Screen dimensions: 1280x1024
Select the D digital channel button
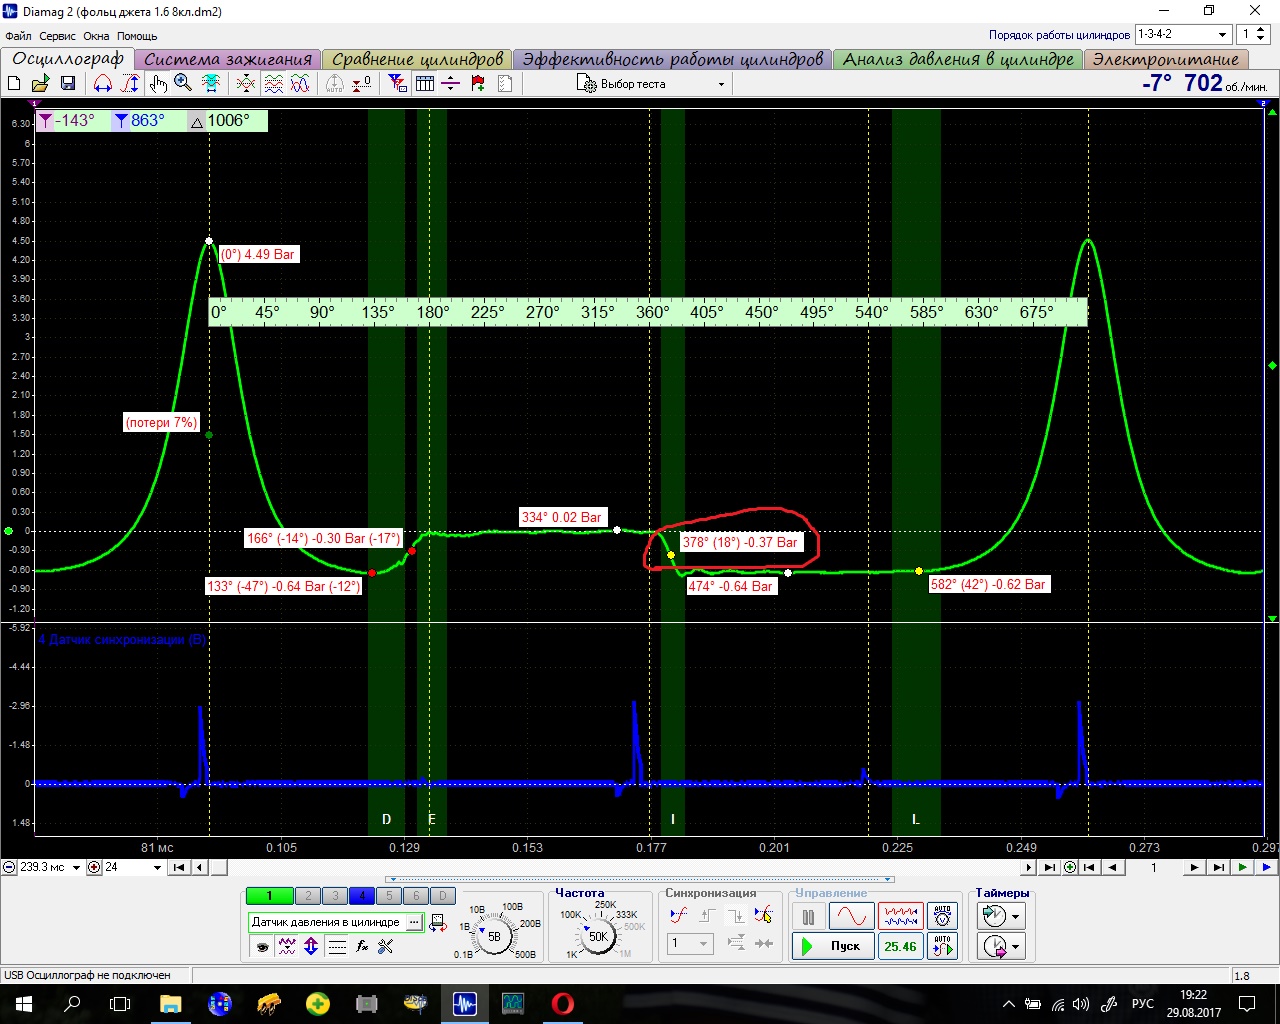(443, 896)
